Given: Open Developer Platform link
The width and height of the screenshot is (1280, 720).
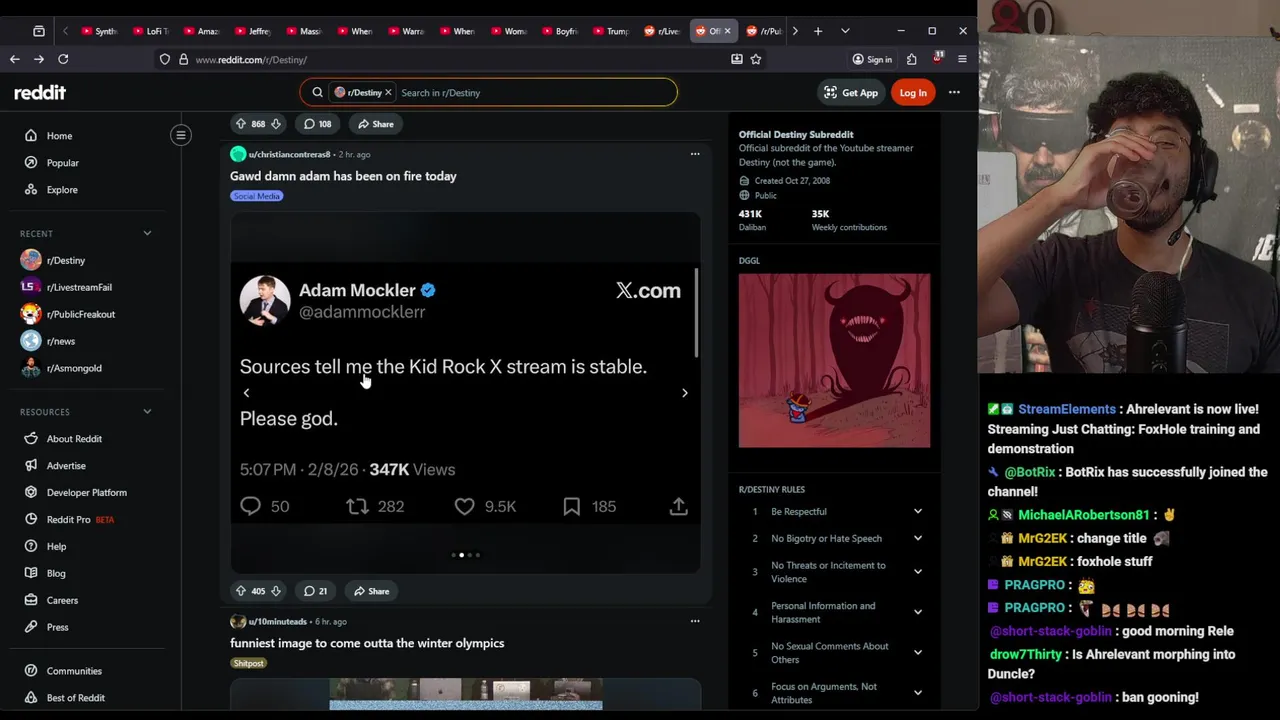Looking at the screenshot, I should pos(87,493).
